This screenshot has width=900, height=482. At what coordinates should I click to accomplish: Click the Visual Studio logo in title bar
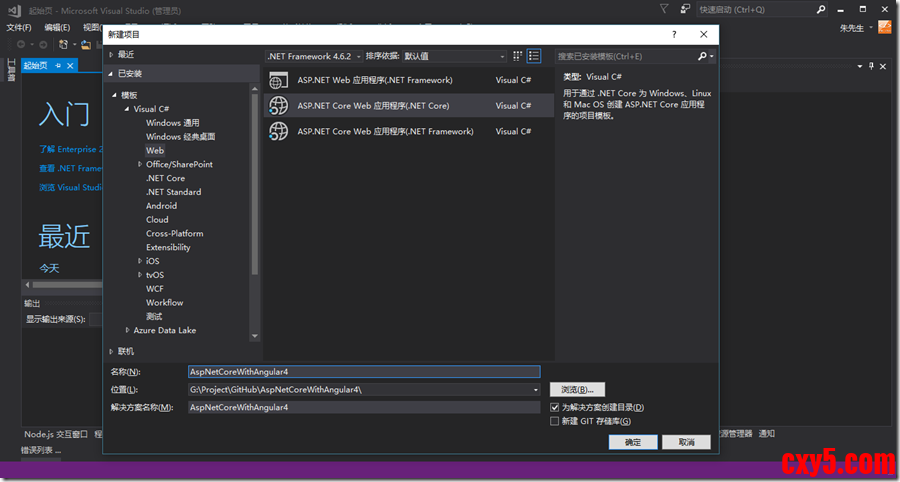pyautogui.click(x=15, y=10)
